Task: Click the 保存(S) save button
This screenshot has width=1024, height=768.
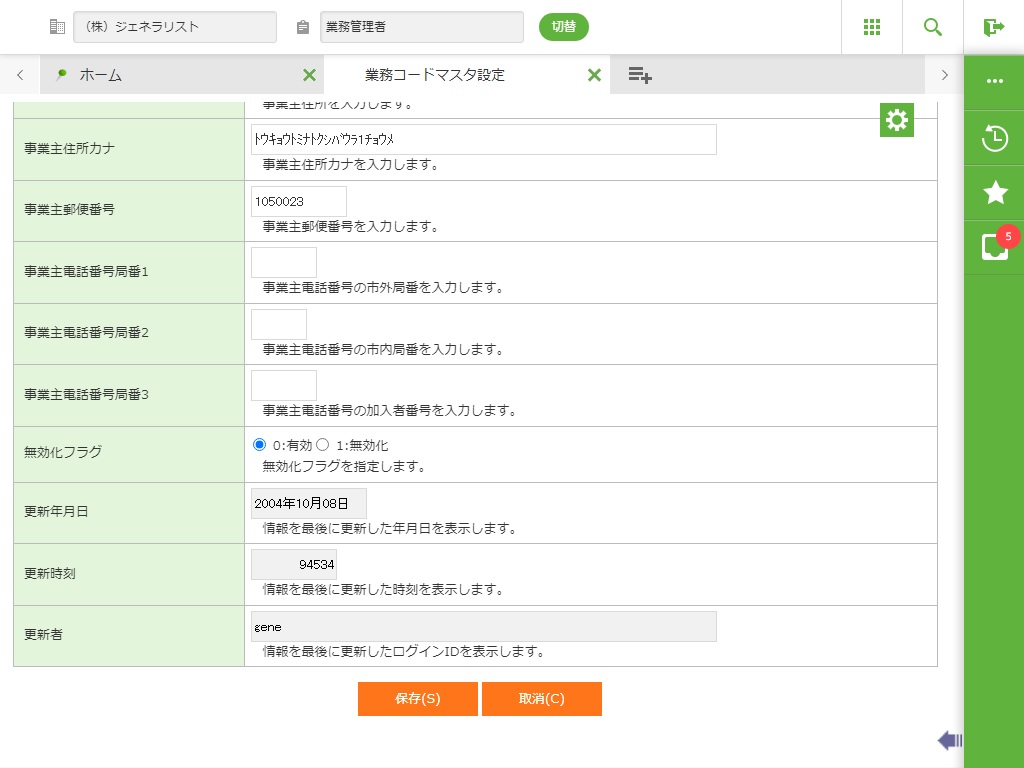Action: [x=417, y=699]
